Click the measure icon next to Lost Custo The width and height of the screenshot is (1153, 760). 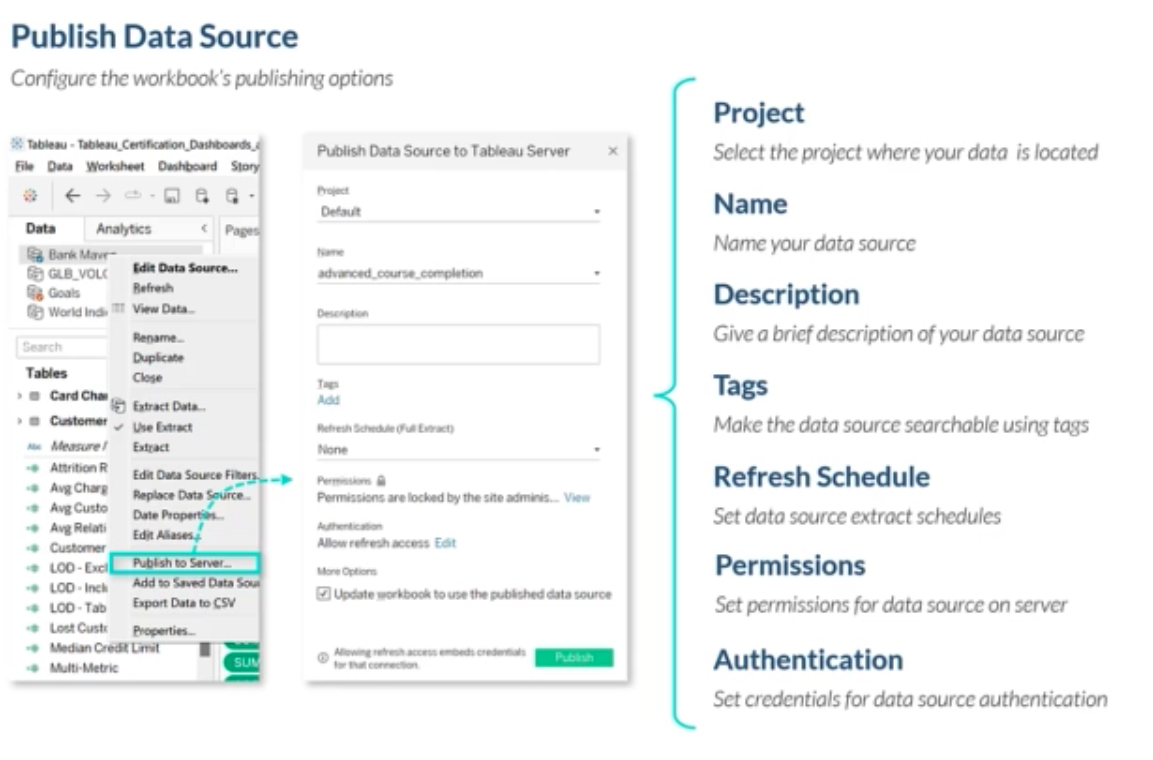33,628
